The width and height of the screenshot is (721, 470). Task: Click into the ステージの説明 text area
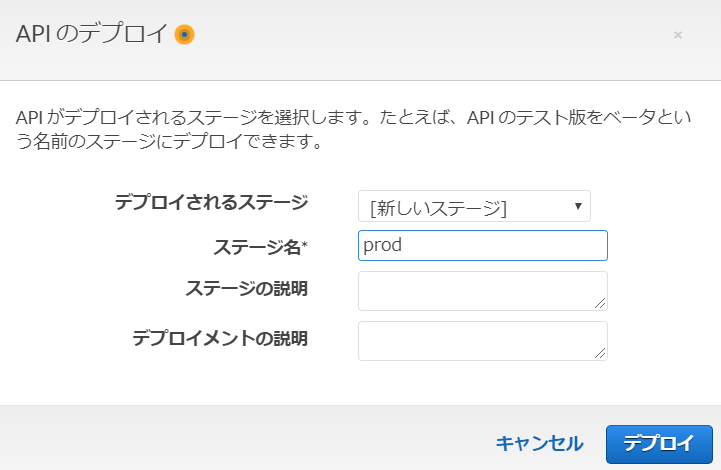pos(482,290)
